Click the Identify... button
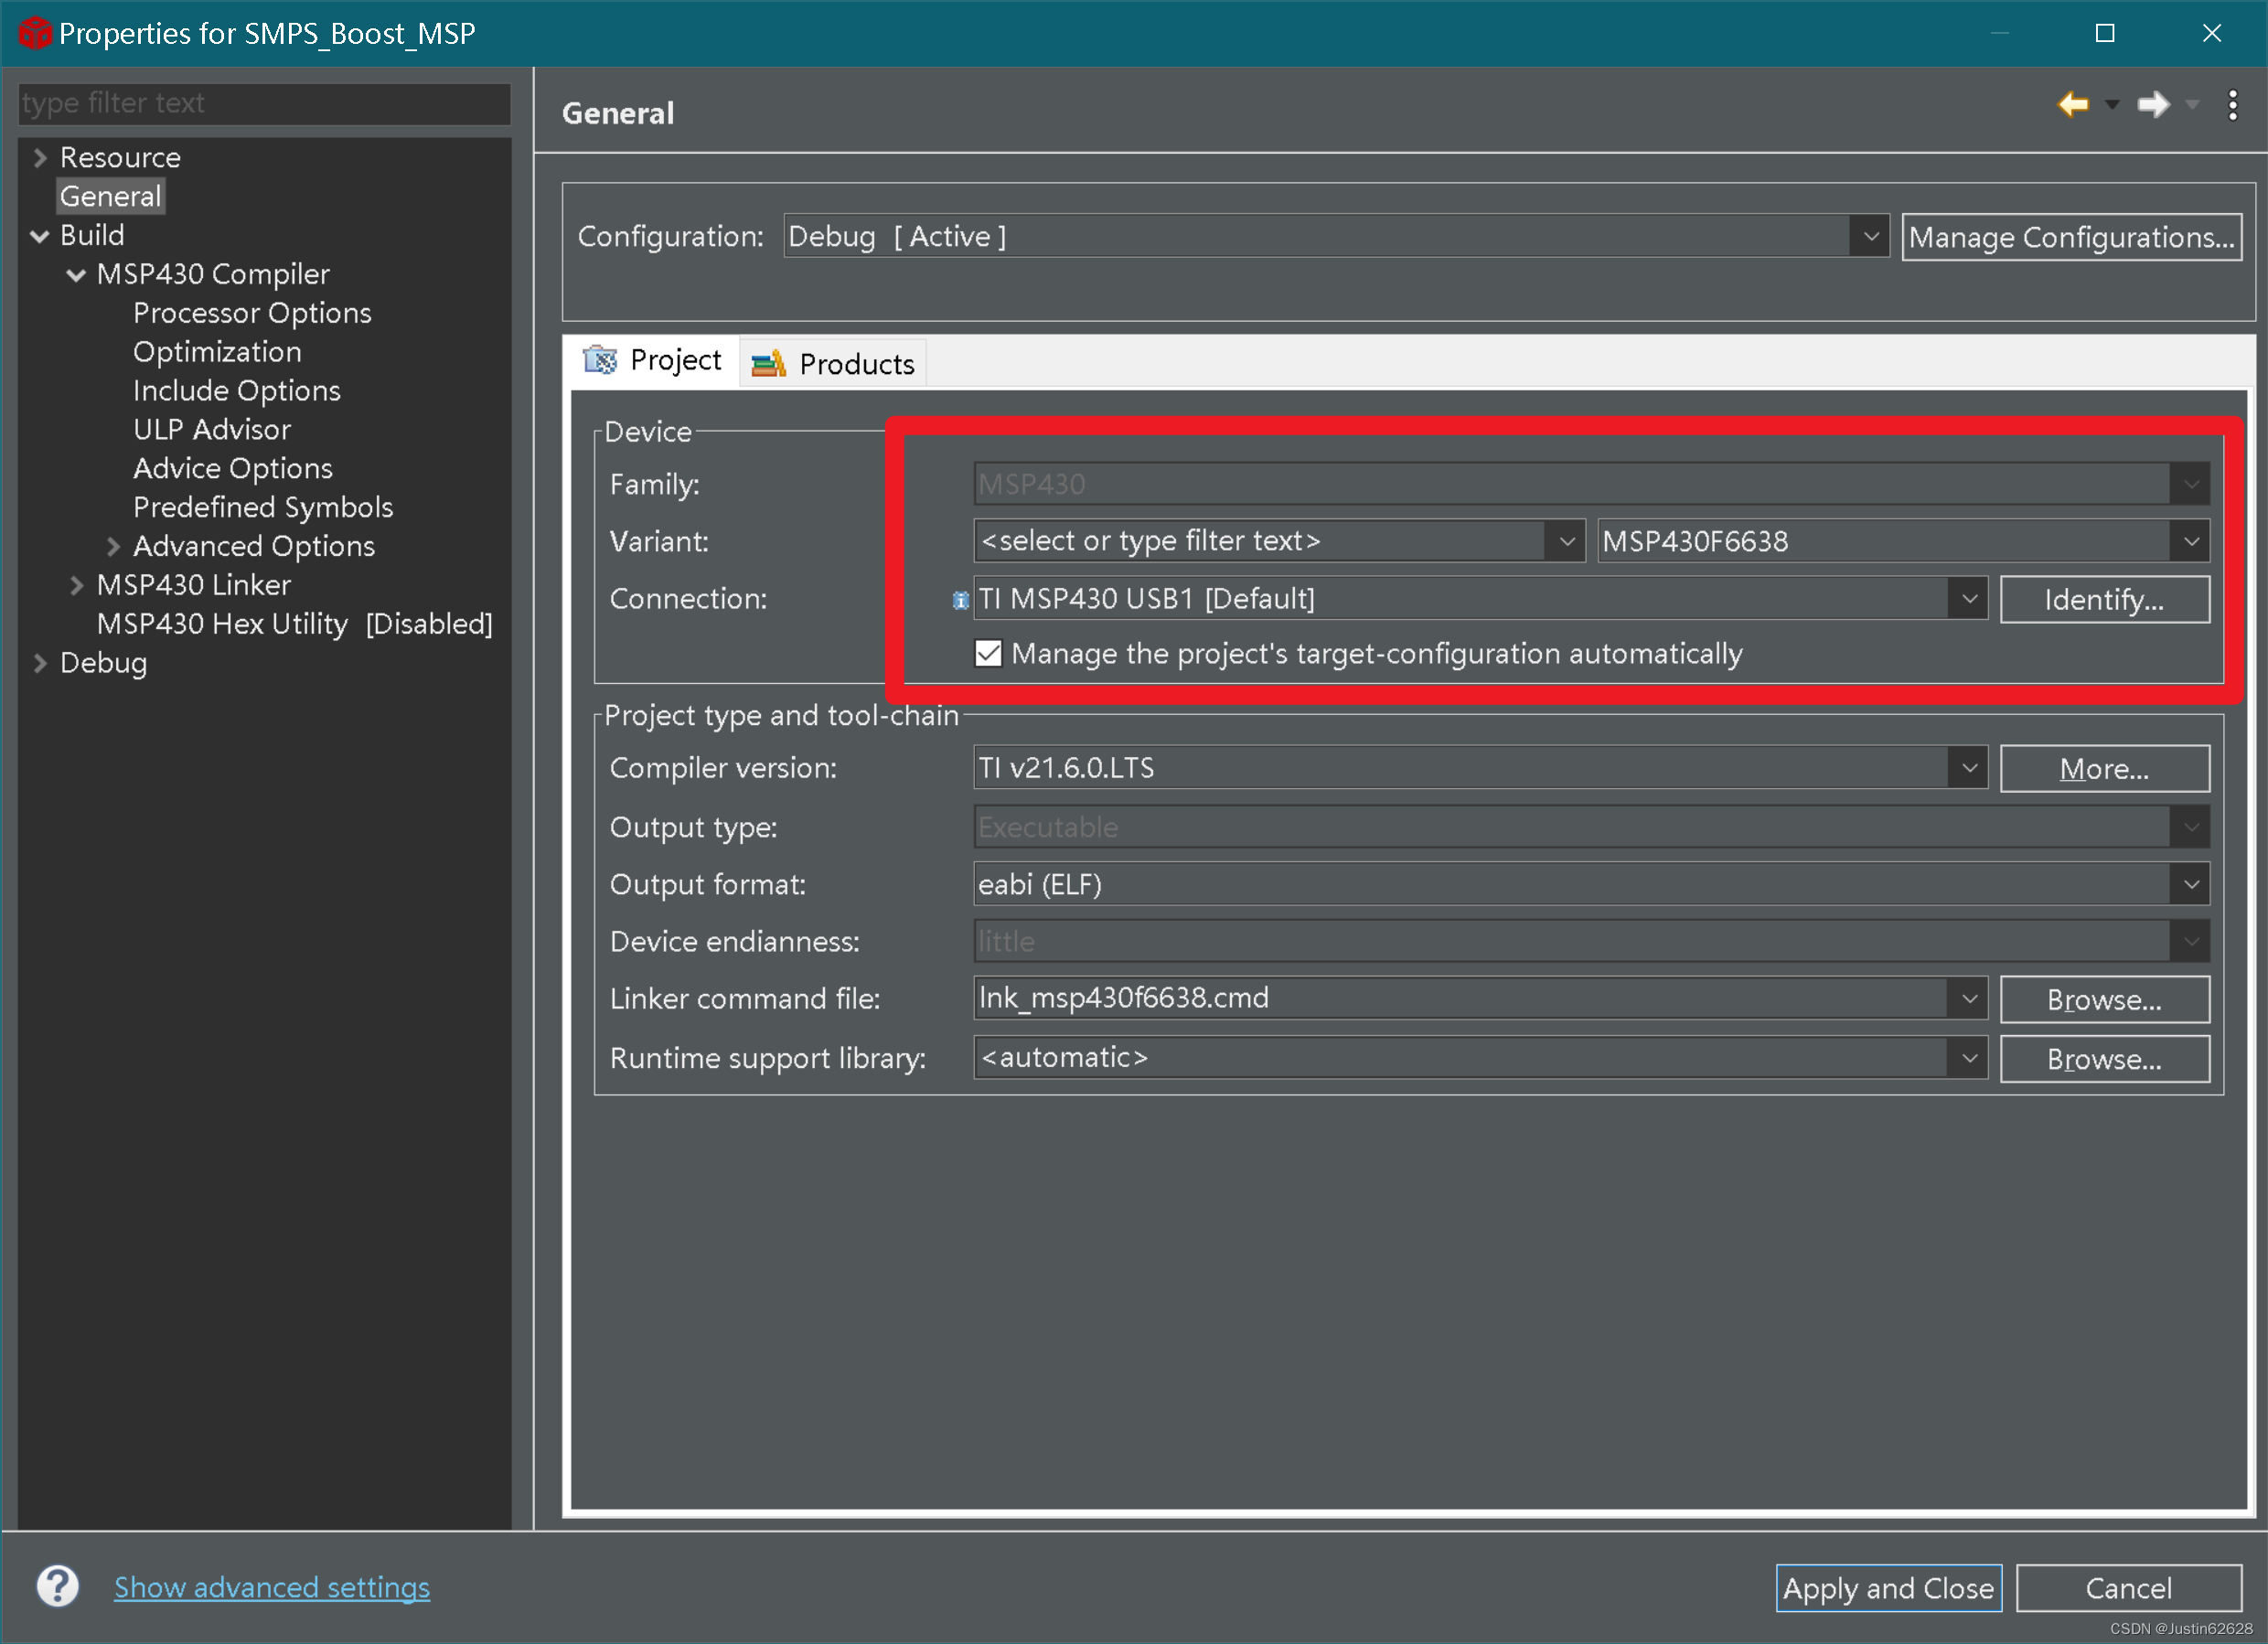 [x=2103, y=599]
